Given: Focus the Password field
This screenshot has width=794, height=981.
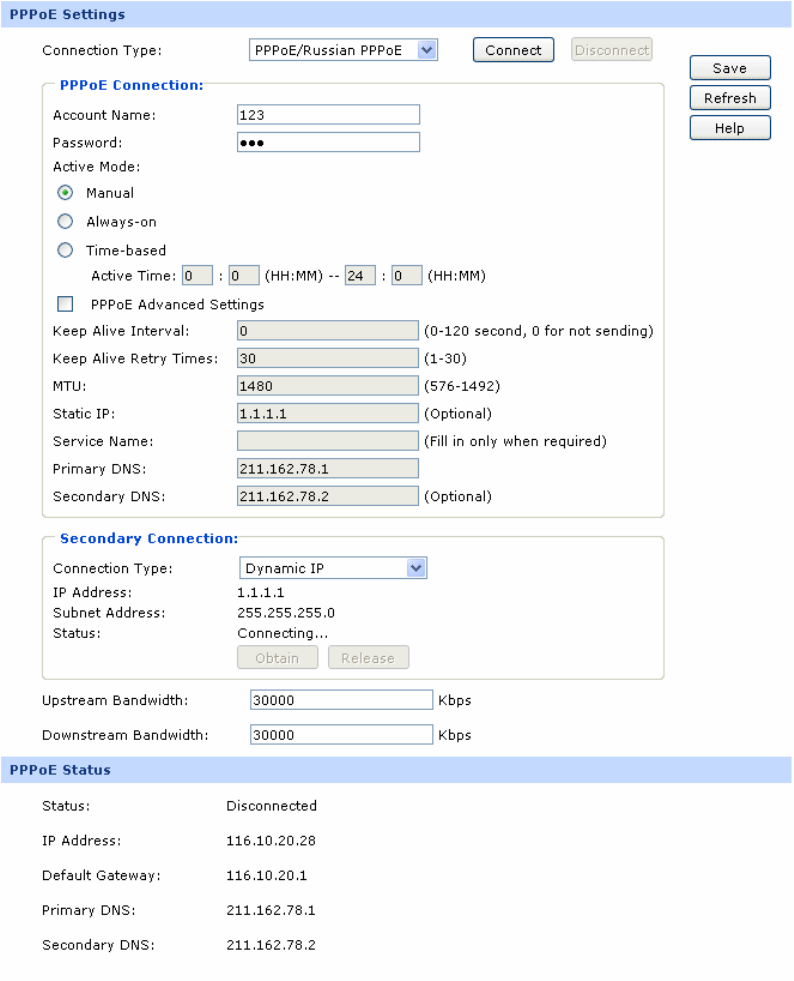Looking at the screenshot, I should pyautogui.click(x=328, y=142).
